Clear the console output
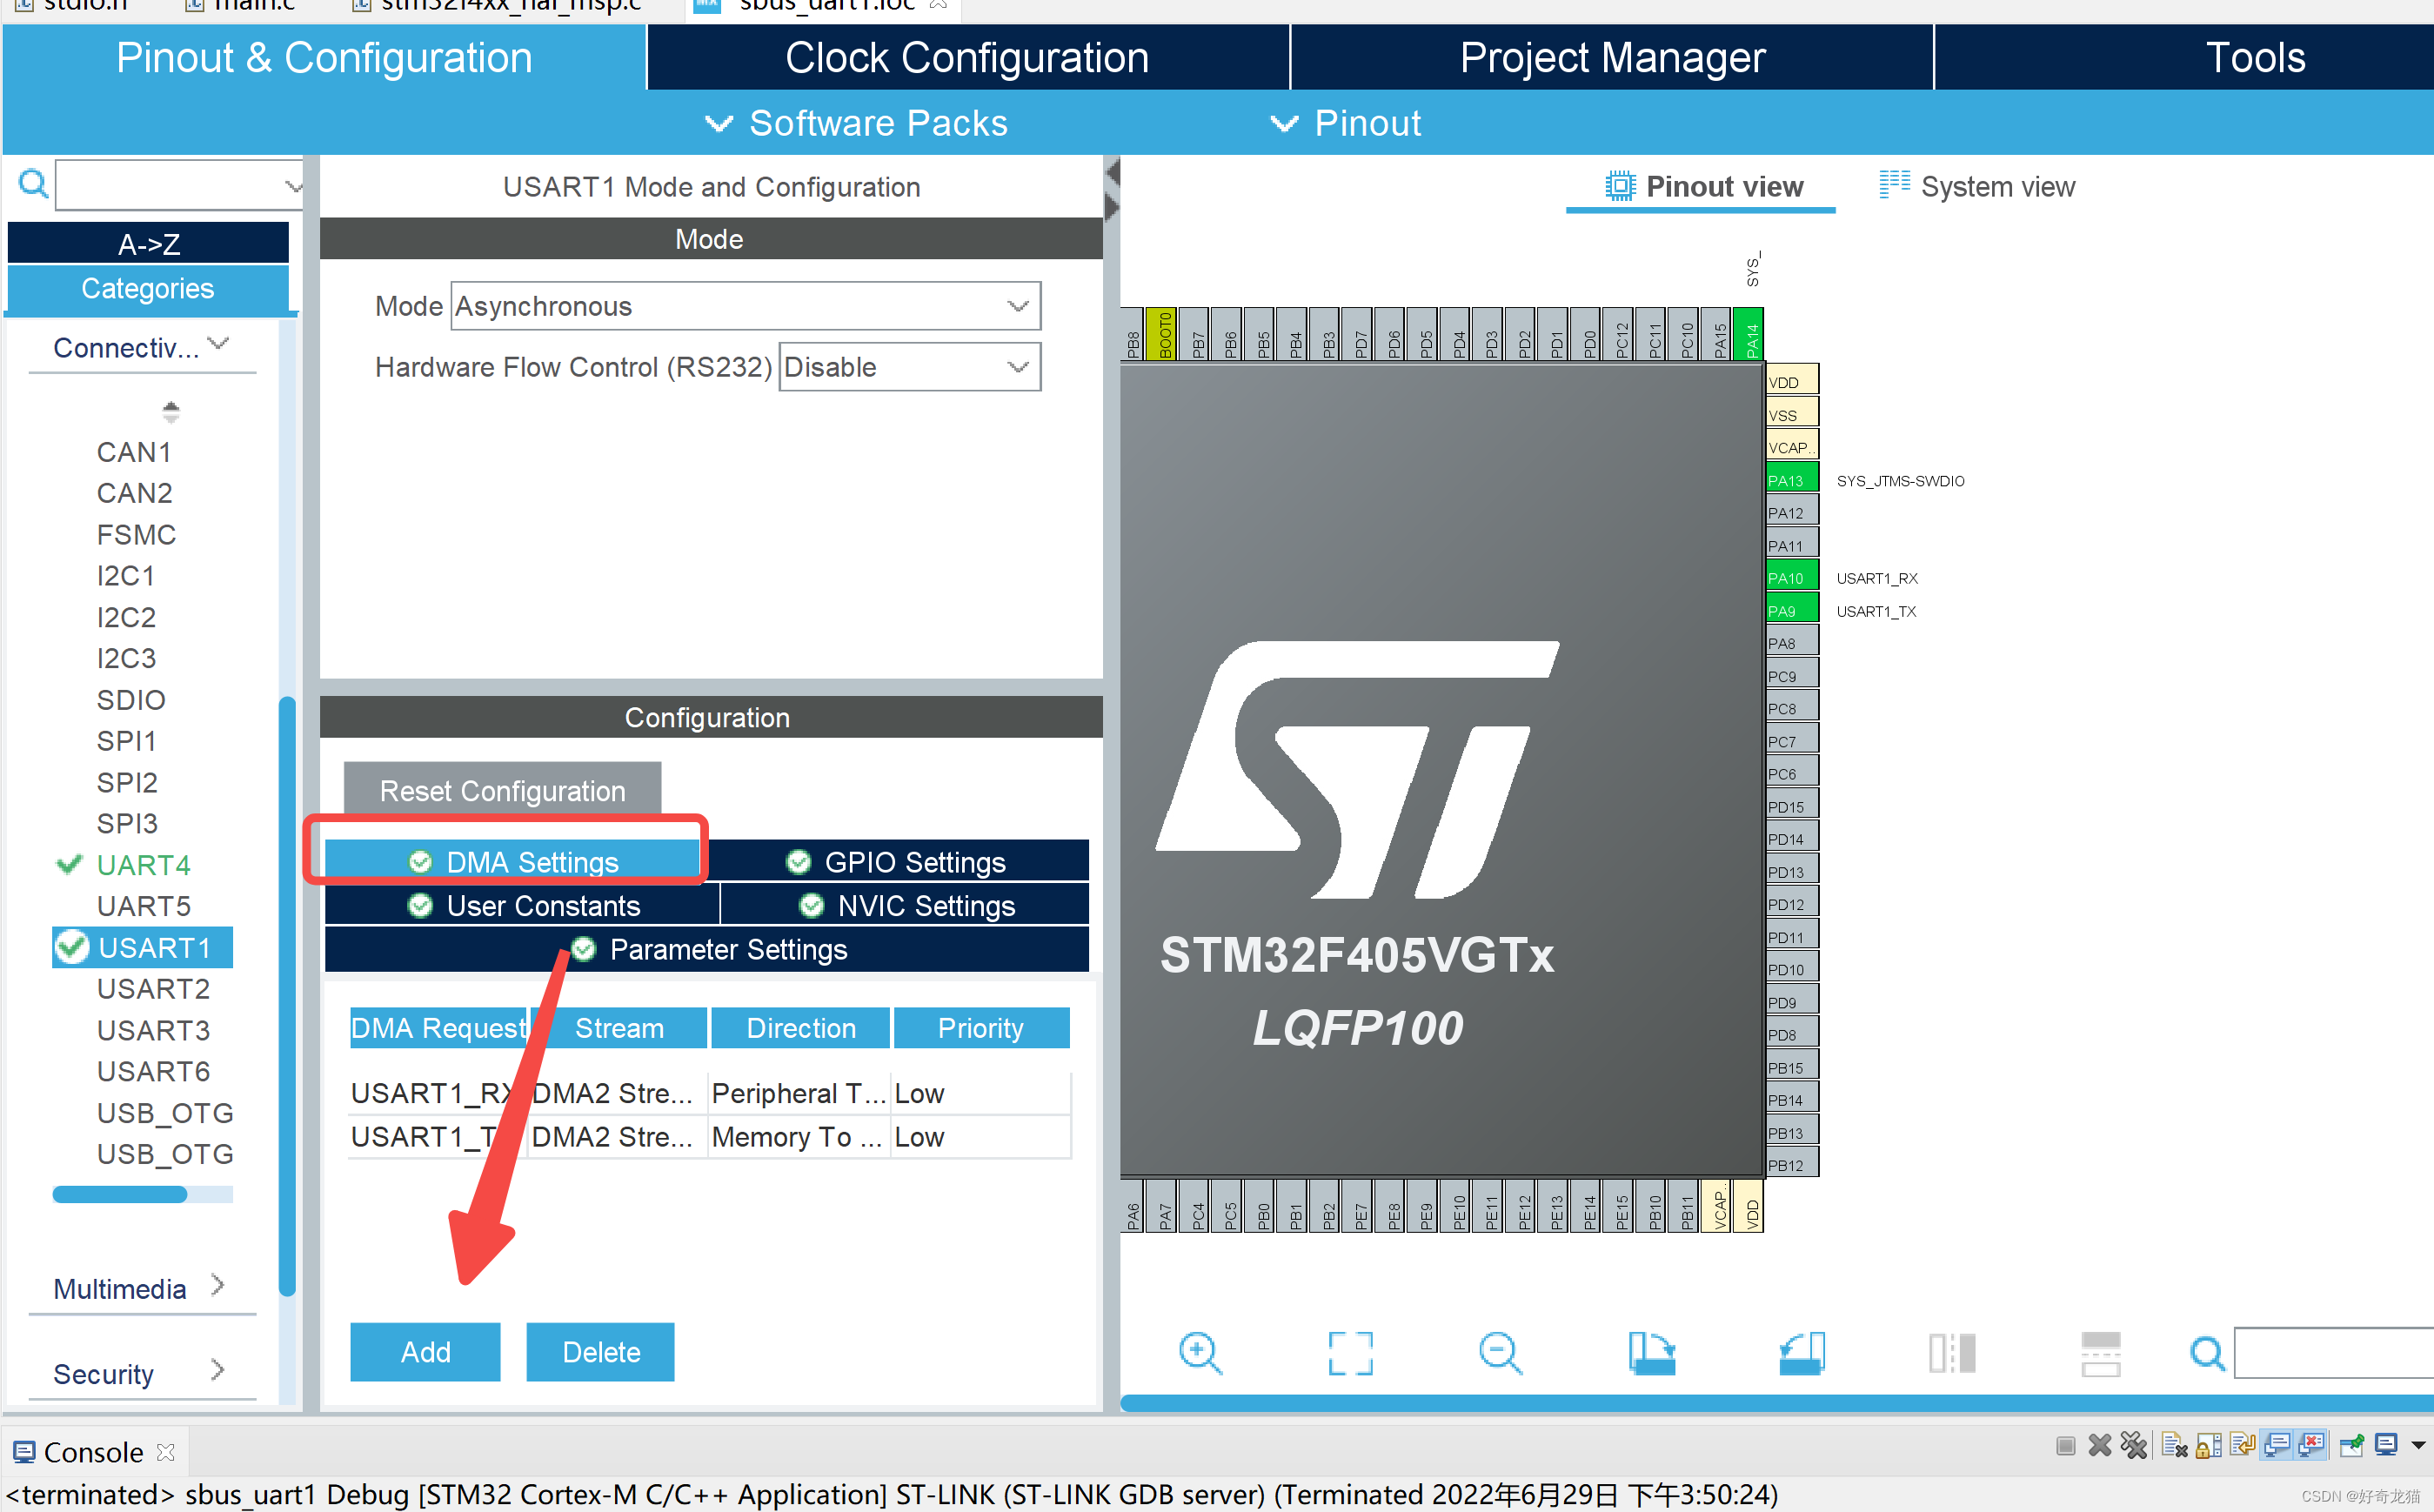This screenshot has width=2434, height=1512. [x=2174, y=1446]
